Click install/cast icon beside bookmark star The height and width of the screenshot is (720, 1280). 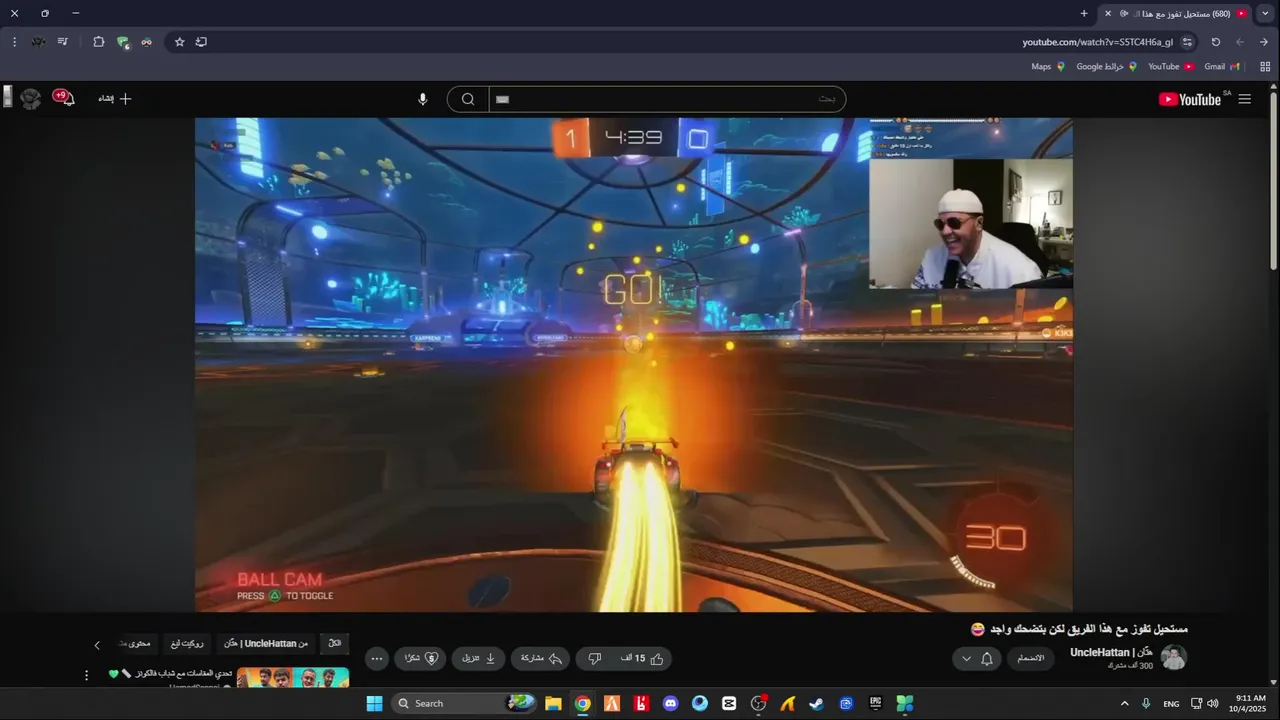click(x=201, y=42)
